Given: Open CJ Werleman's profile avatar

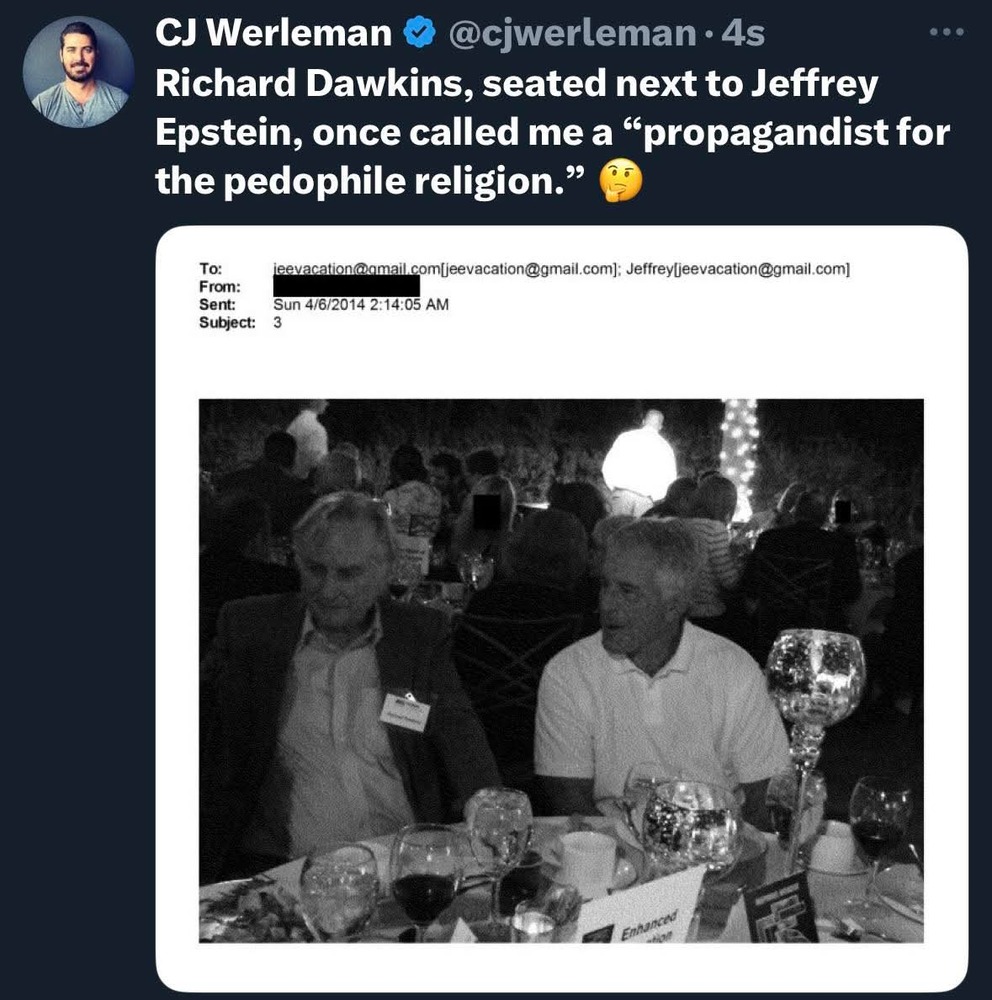Looking at the screenshot, I should click(77, 73).
